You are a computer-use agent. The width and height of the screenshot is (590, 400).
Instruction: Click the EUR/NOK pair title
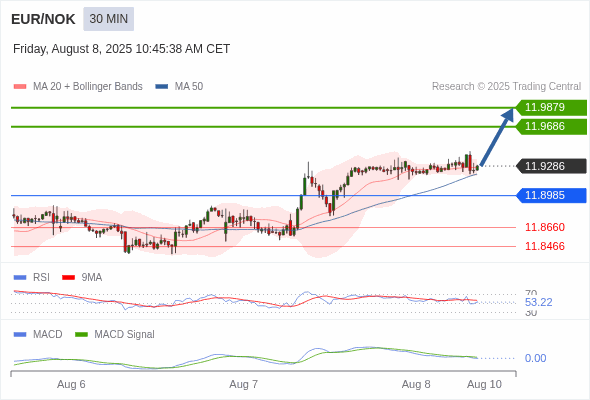tap(43, 19)
